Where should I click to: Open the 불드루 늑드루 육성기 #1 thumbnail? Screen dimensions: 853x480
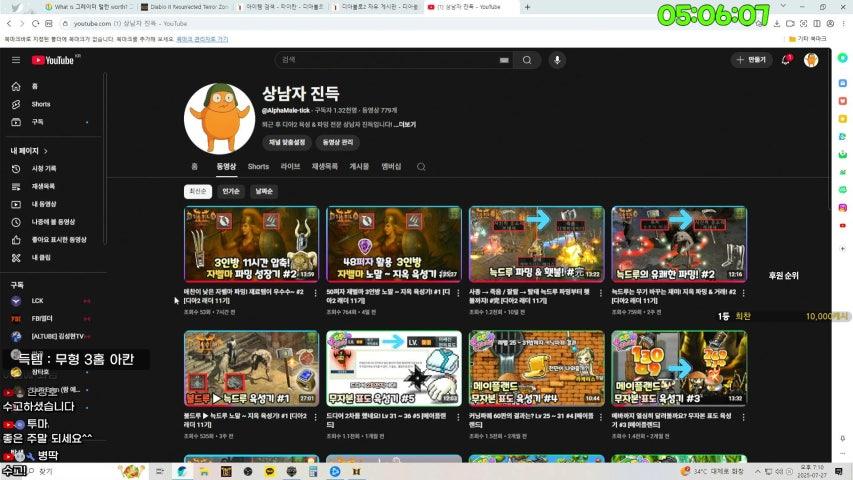[251, 368]
